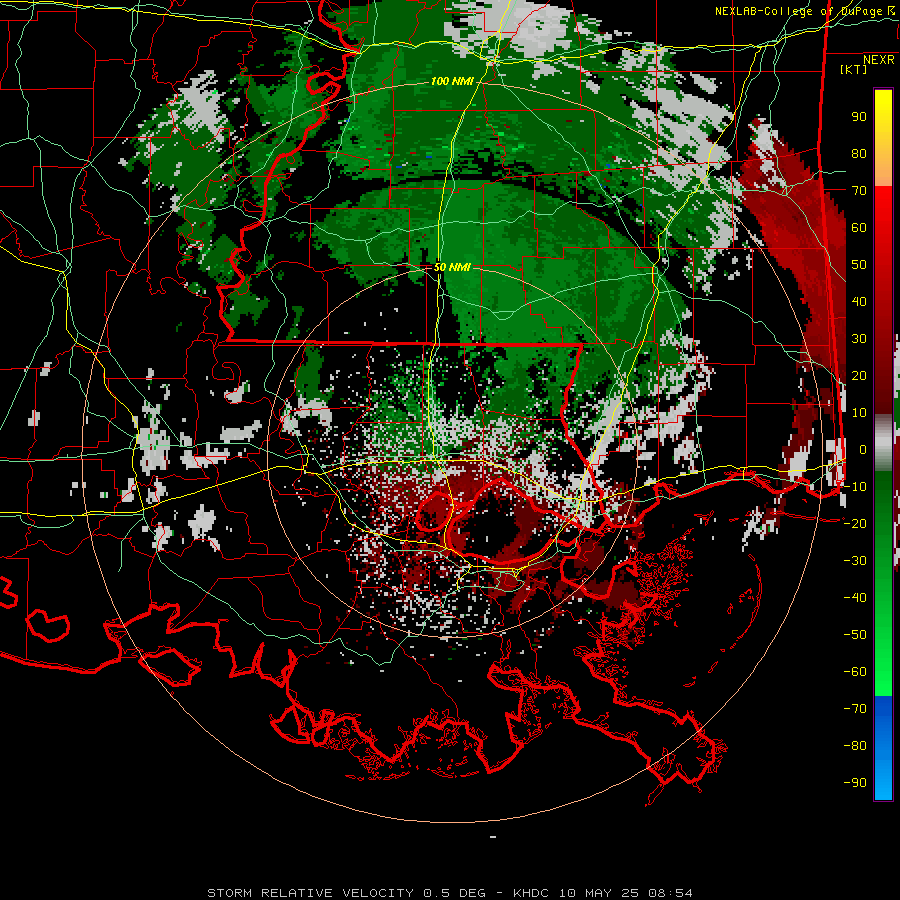The width and height of the screenshot is (900, 900).
Task: Select the -90 value on the velocity scale
Action: pyautogui.click(x=855, y=782)
